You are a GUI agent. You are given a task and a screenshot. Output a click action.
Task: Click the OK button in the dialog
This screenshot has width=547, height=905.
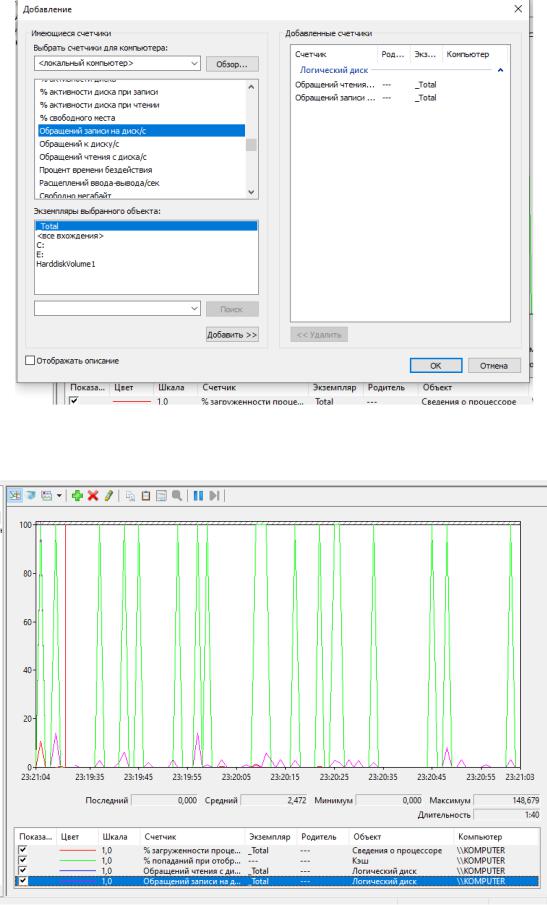(436, 365)
